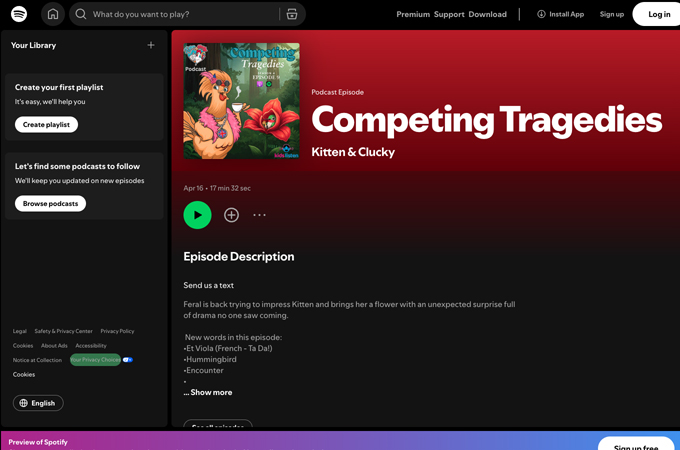Click 'Et Viola (French - Ta Da!)' line
The image size is (680, 450).
tap(228, 348)
